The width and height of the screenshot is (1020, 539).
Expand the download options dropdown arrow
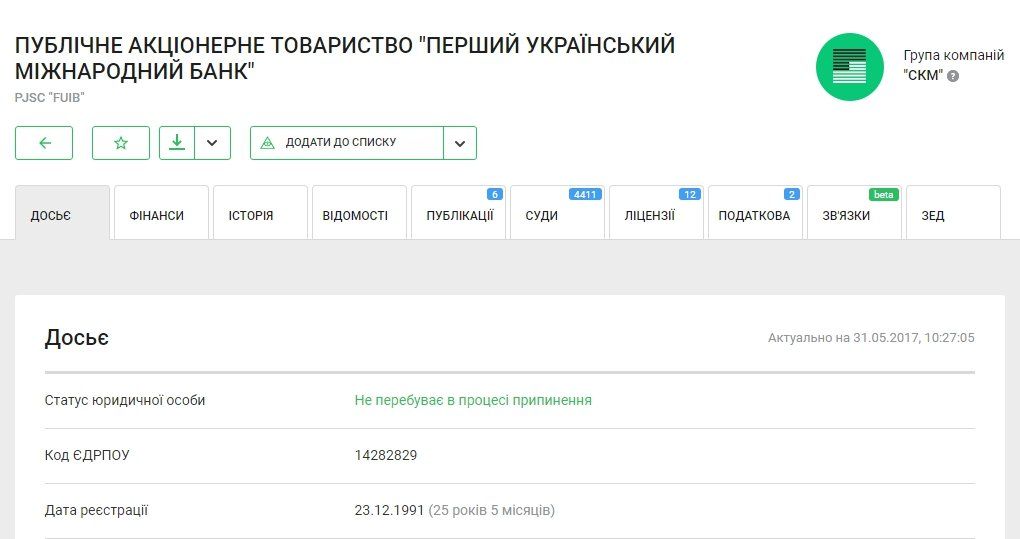pyautogui.click(x=212, y=143)
